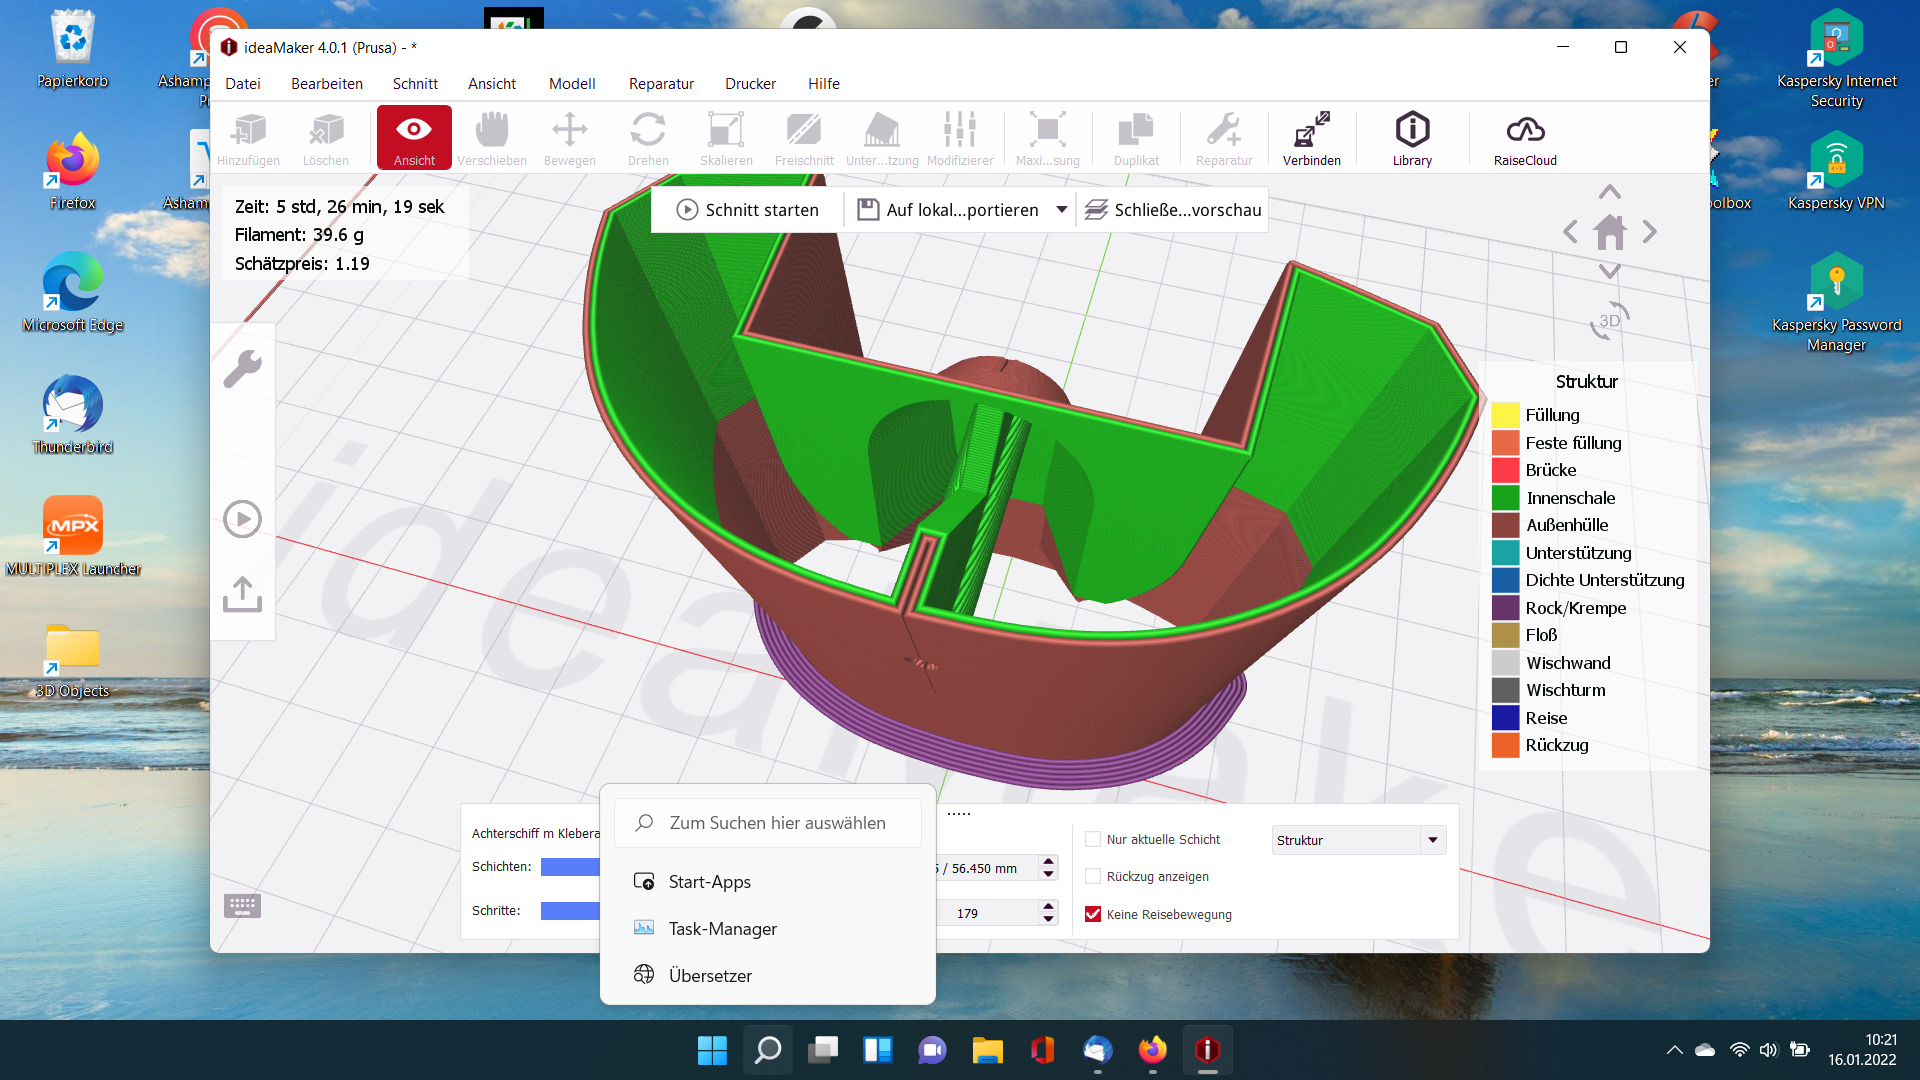Open the Drucker menu
The height and width of the screenshot is (1080, 1920).
pyautogui.click(x=750, y=84)
